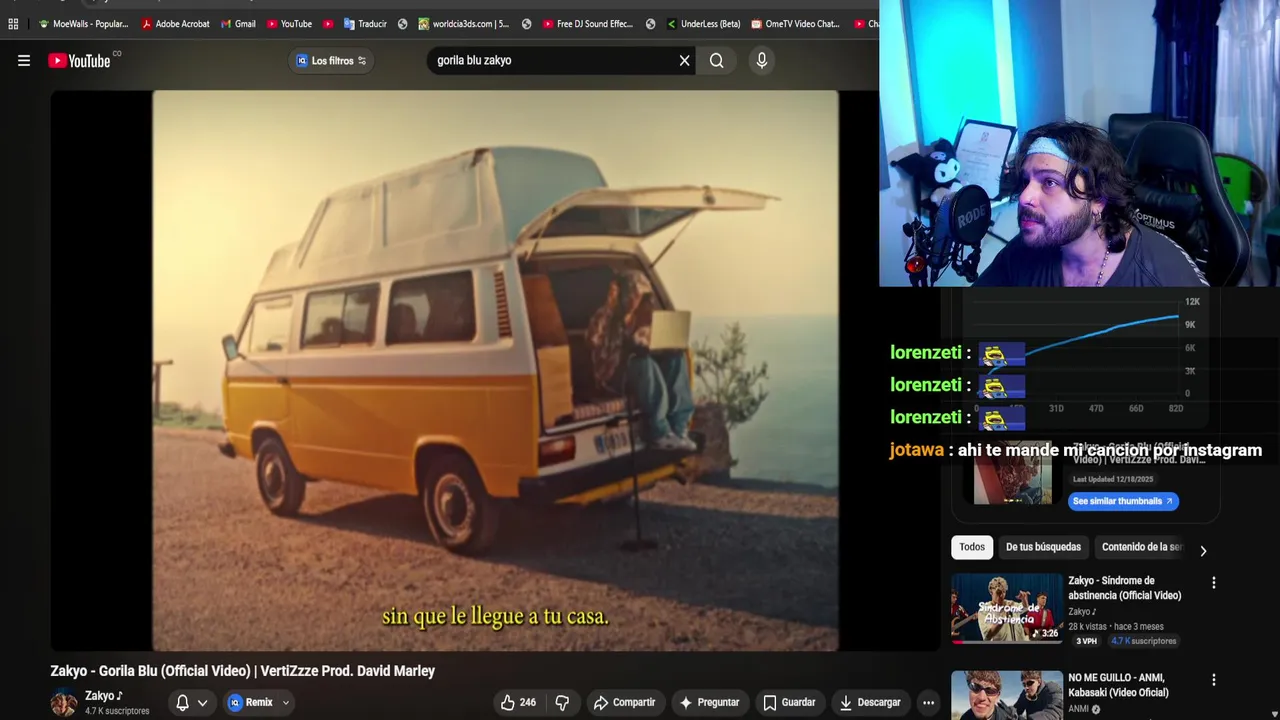Open the Adobe Acrobat bookmark
Image resolution: width=1280 pixels, height=720 pixels.
point(175,24)
